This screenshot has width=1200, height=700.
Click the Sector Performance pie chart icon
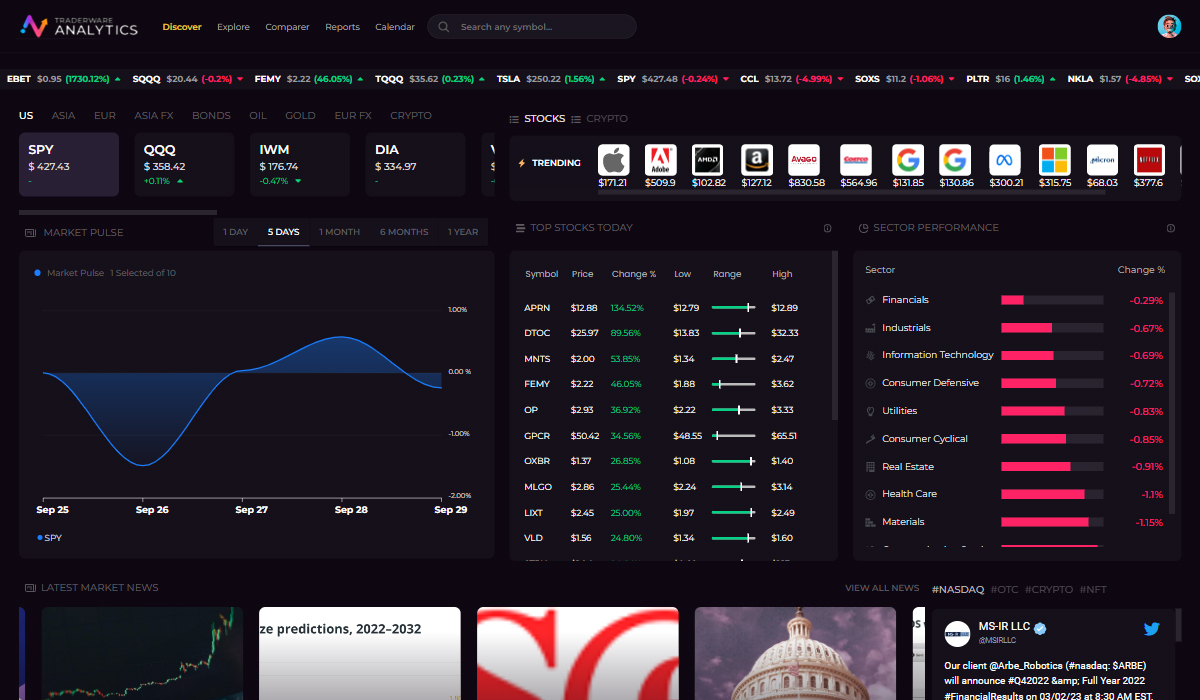[863, 228]
